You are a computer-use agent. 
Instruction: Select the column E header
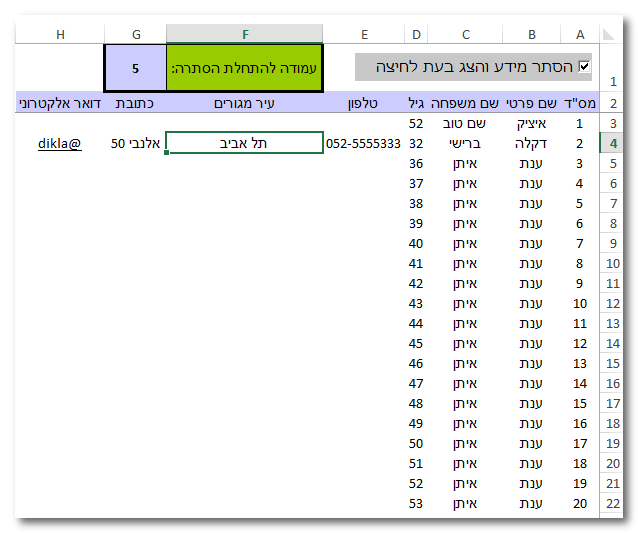364,34
